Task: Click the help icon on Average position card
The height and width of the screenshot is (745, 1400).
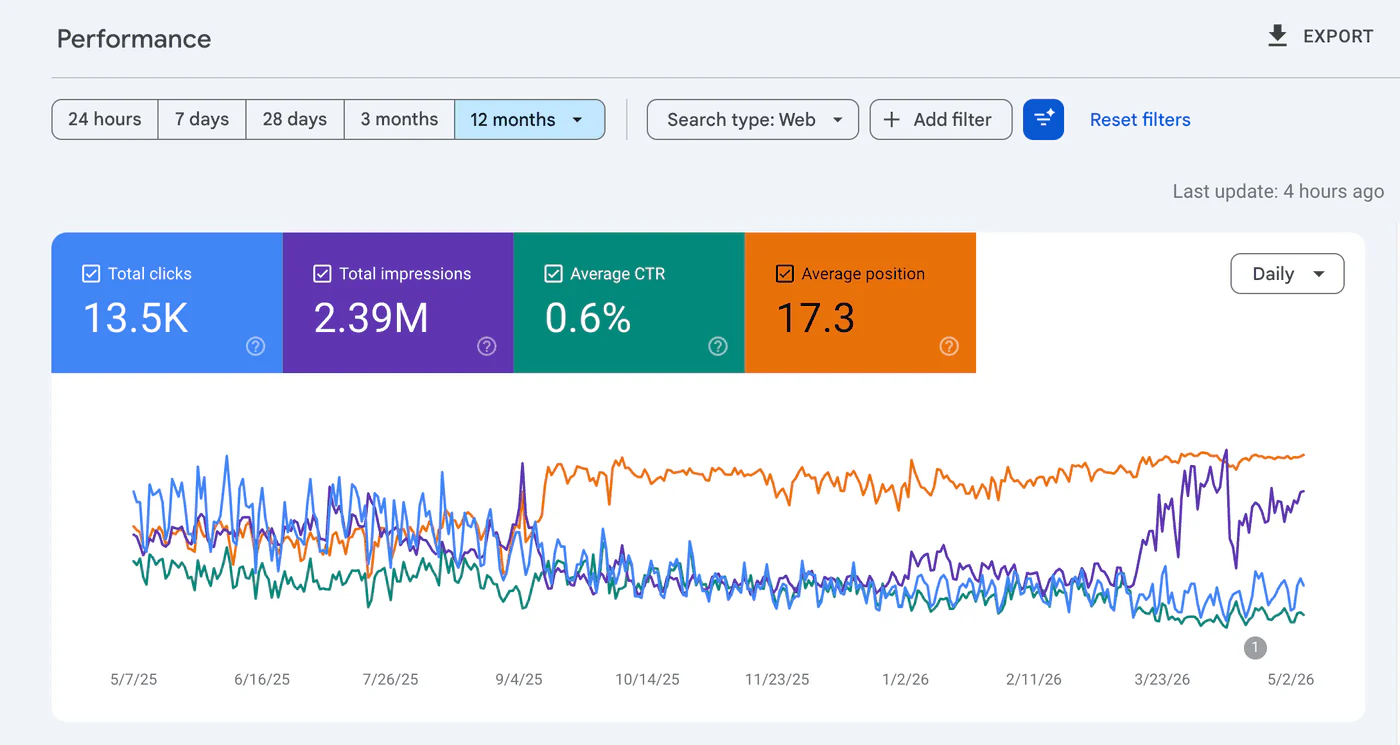Action: point(949,346)
